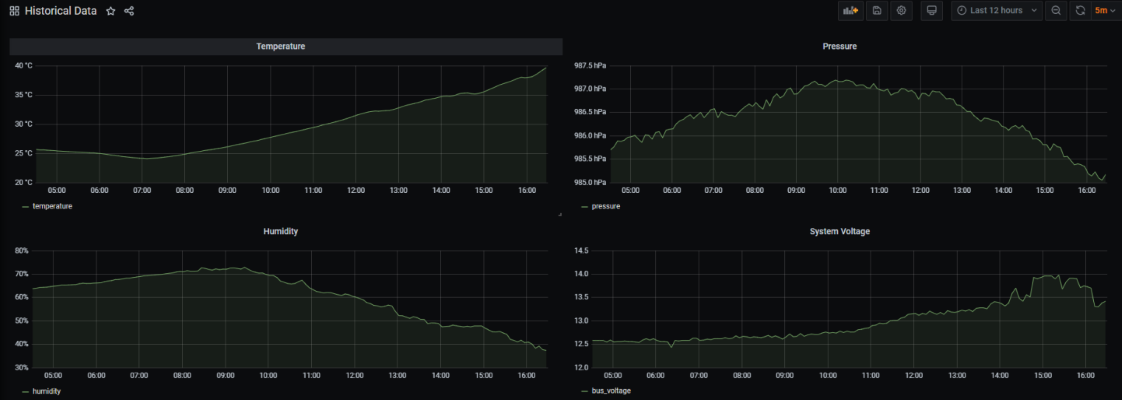This screenshot has height=400, width=1122.
Task: Click 80% label on Humidity axis
Action: tap(21, 251)
